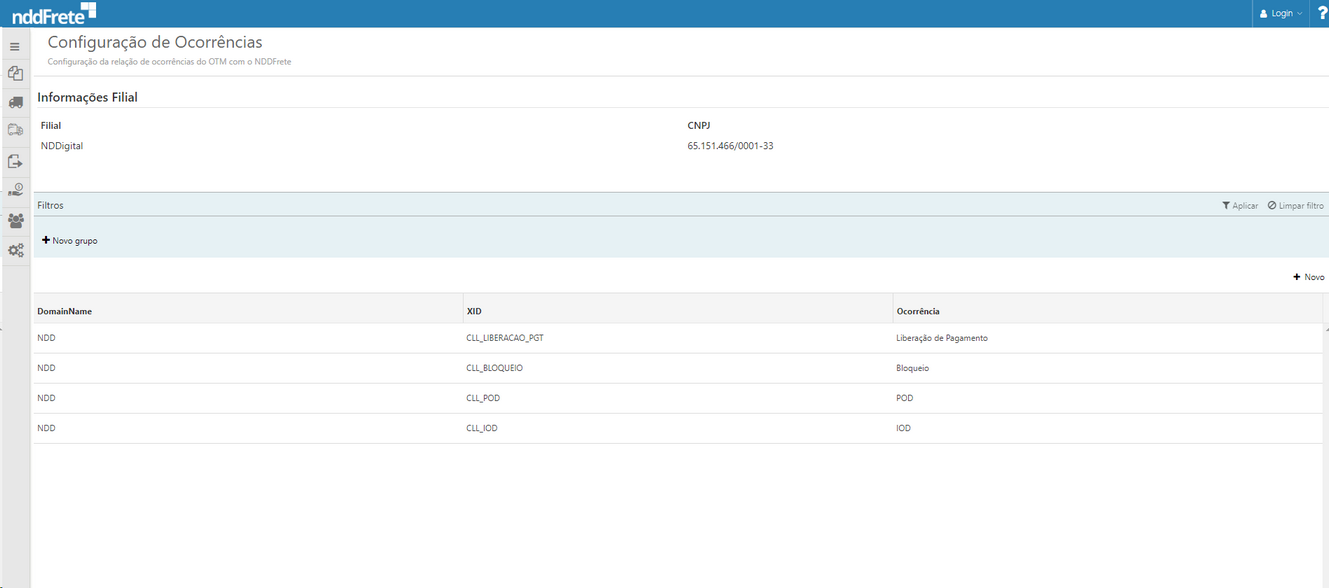Open the hamburger menu in the sidebar
1329x588 pixels.
tap(15, 47)
